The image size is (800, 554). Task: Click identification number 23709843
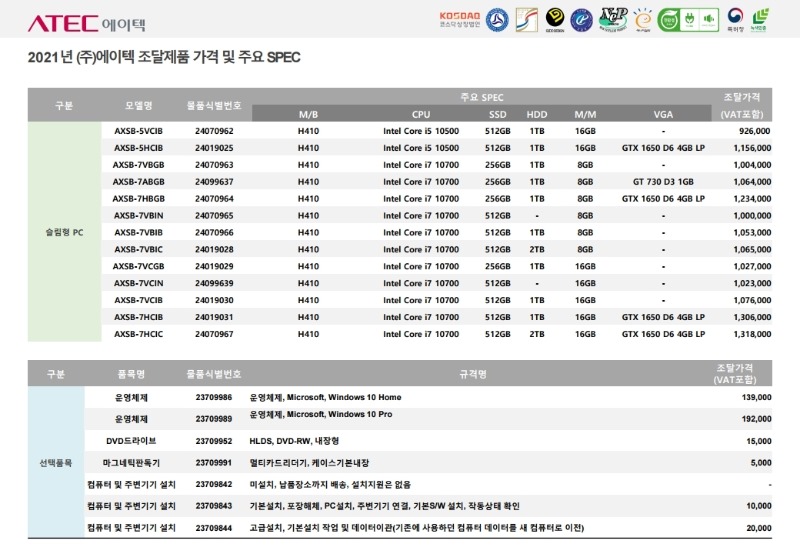[x=214, y=506]
